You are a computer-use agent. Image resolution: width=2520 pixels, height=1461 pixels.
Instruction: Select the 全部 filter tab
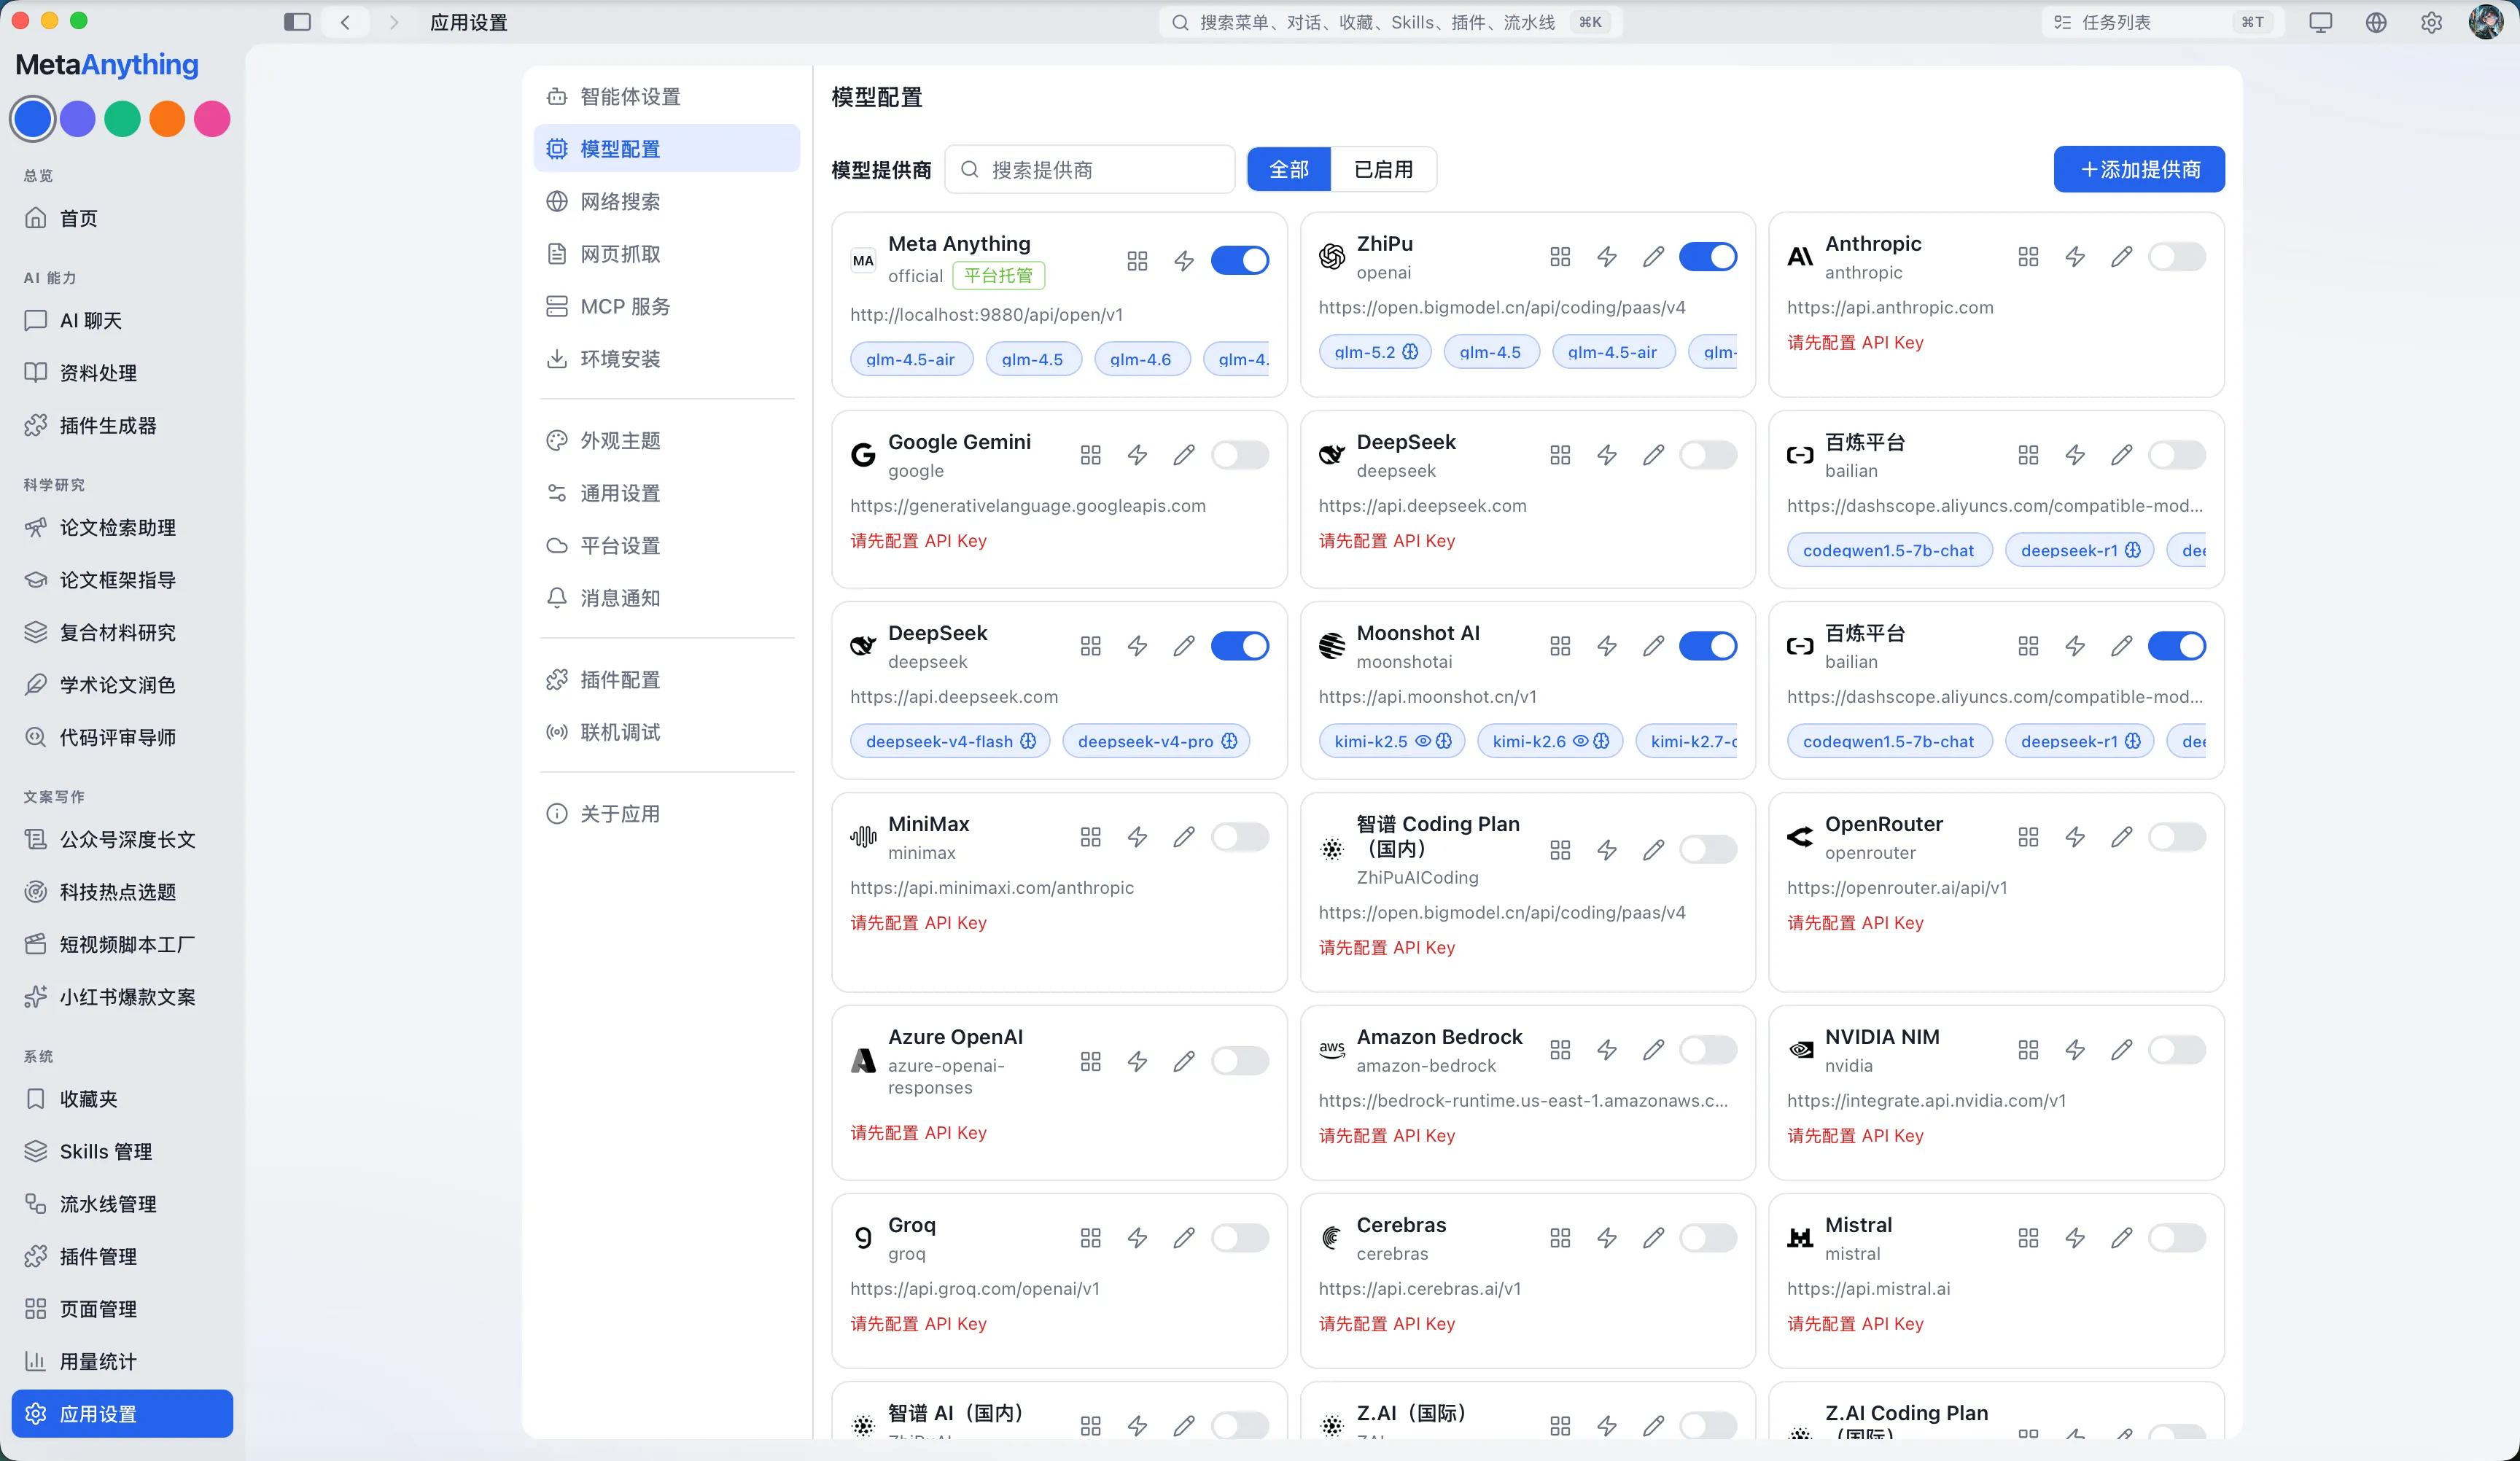1289,169
